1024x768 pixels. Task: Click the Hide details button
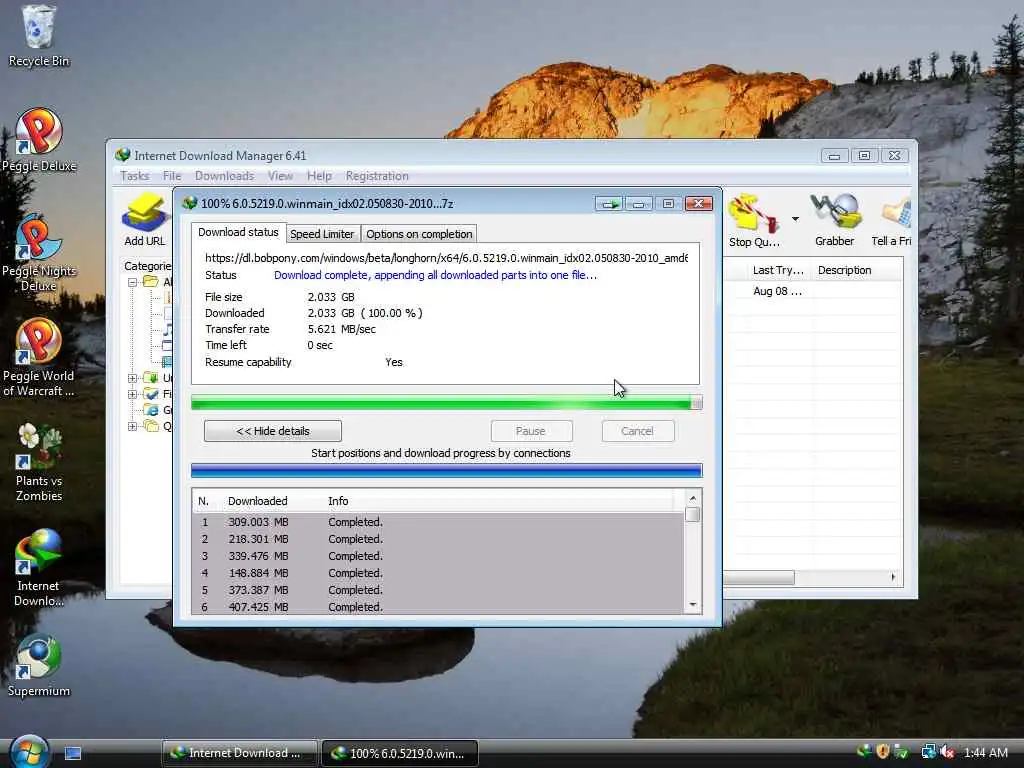coord(273,431)
